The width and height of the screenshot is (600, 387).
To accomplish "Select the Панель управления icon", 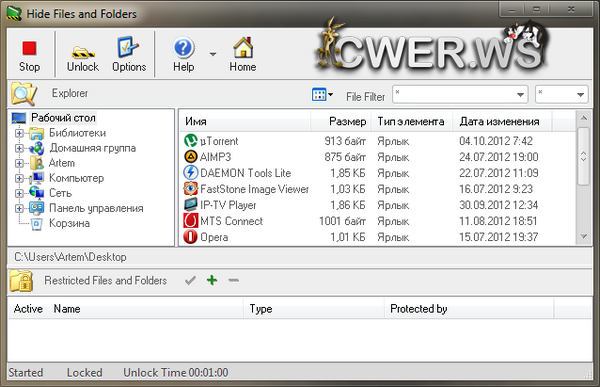I will pos(37,208).
